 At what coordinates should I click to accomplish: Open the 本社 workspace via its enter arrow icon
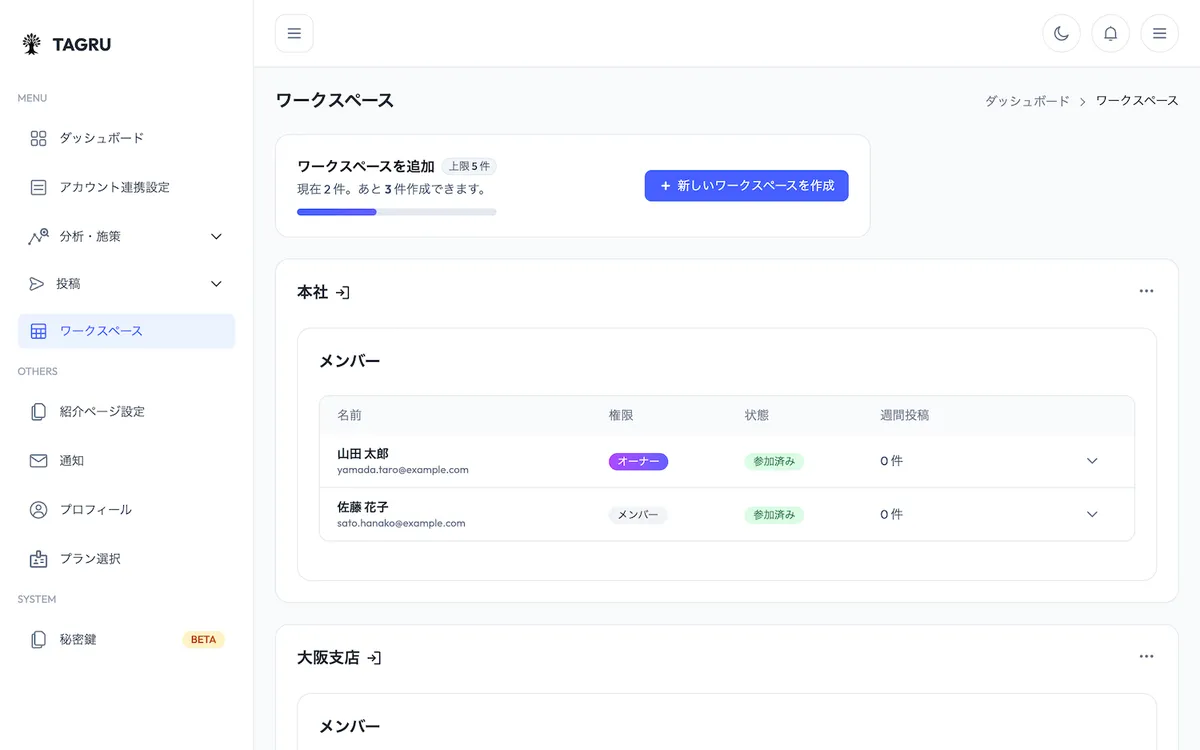pyautogui.click(x=343, y=292)
